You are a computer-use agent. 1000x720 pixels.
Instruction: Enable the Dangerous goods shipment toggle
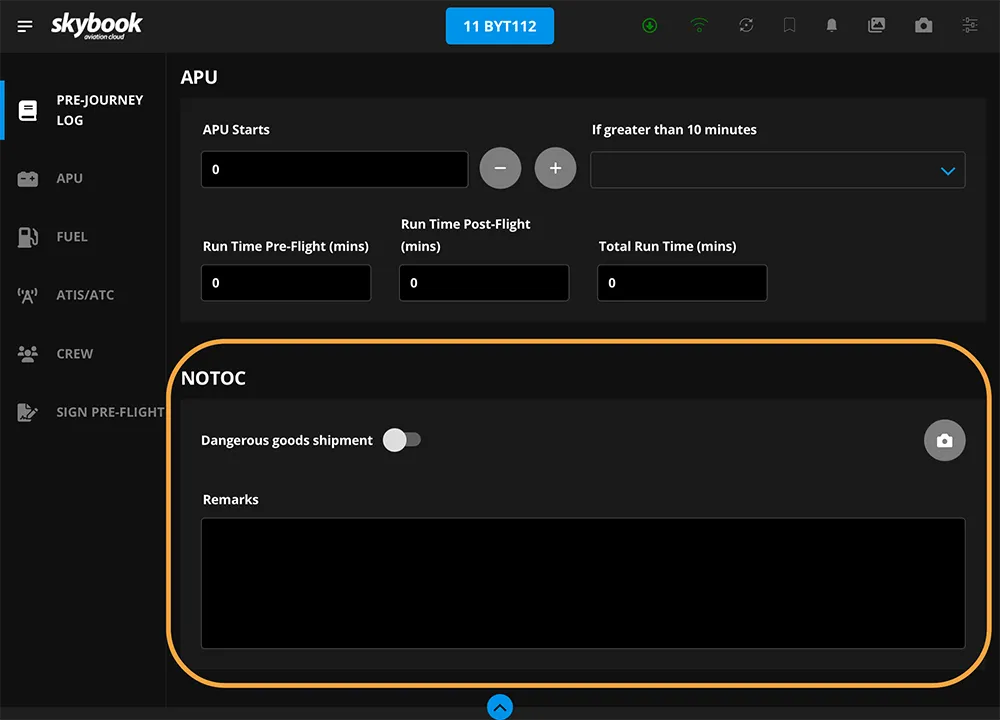pos(402,440)
